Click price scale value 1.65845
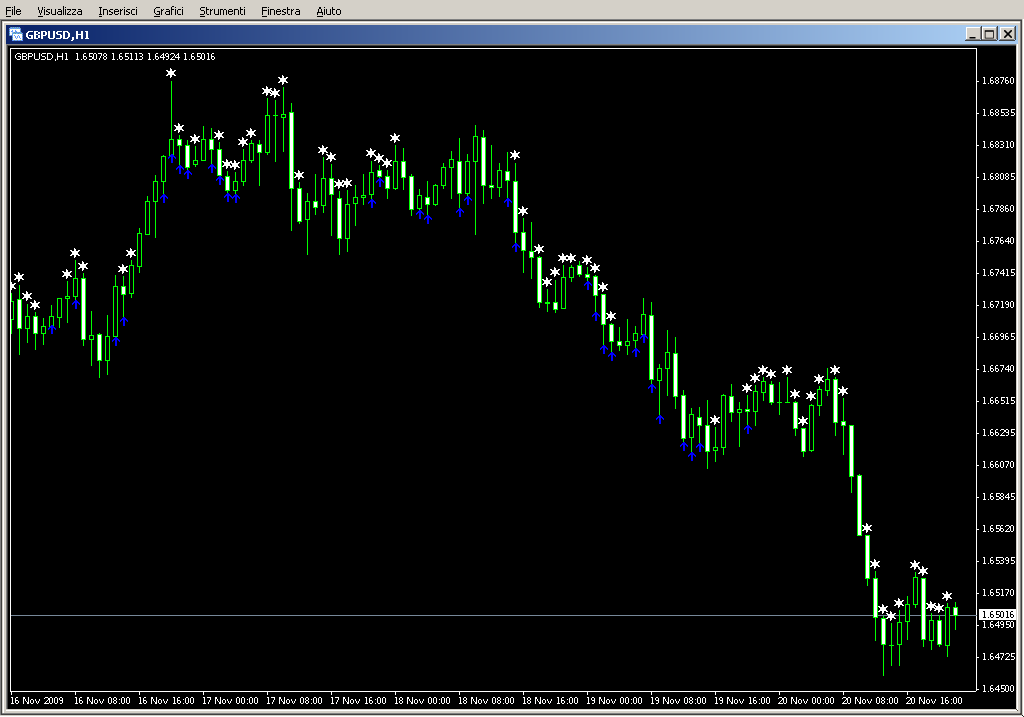This screenshot has height=717, width=1024. [x=999, y=497]
